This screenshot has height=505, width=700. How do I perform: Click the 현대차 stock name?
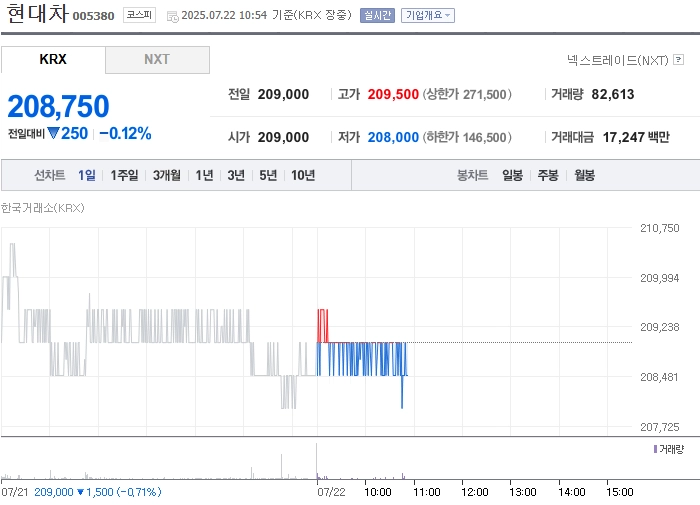click(x=38, y=13)
